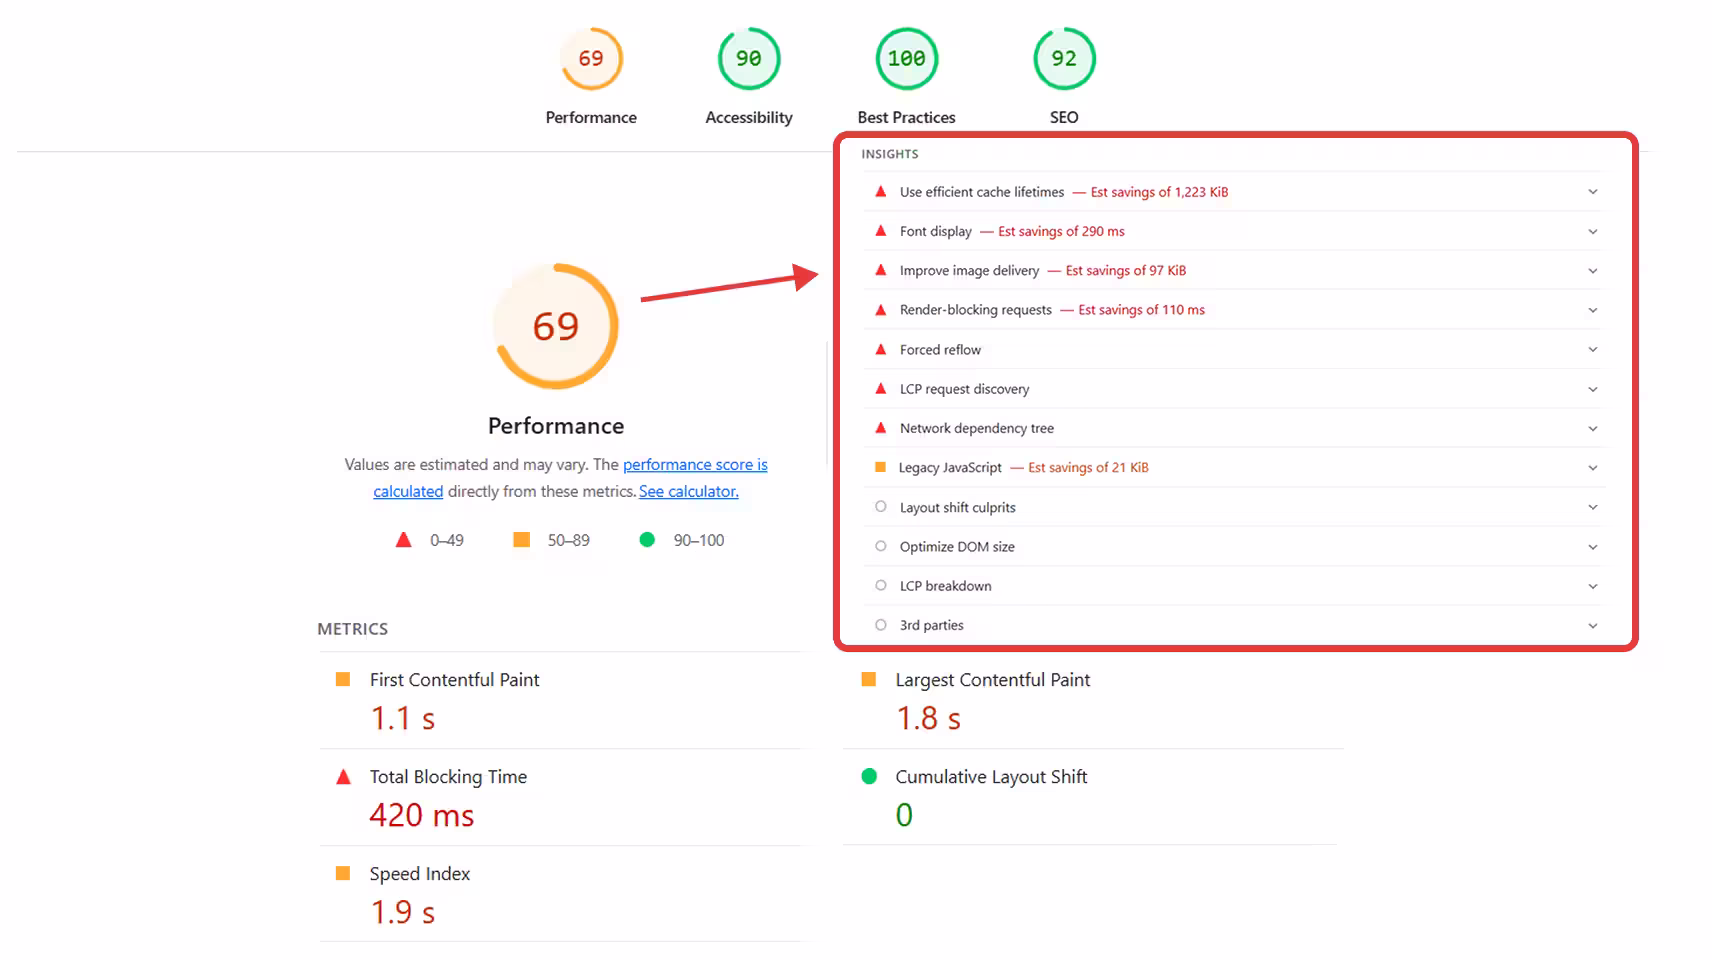Jump to the Best Practices category label
Viewport: 1712px width, 960px height.
[907, 117]
